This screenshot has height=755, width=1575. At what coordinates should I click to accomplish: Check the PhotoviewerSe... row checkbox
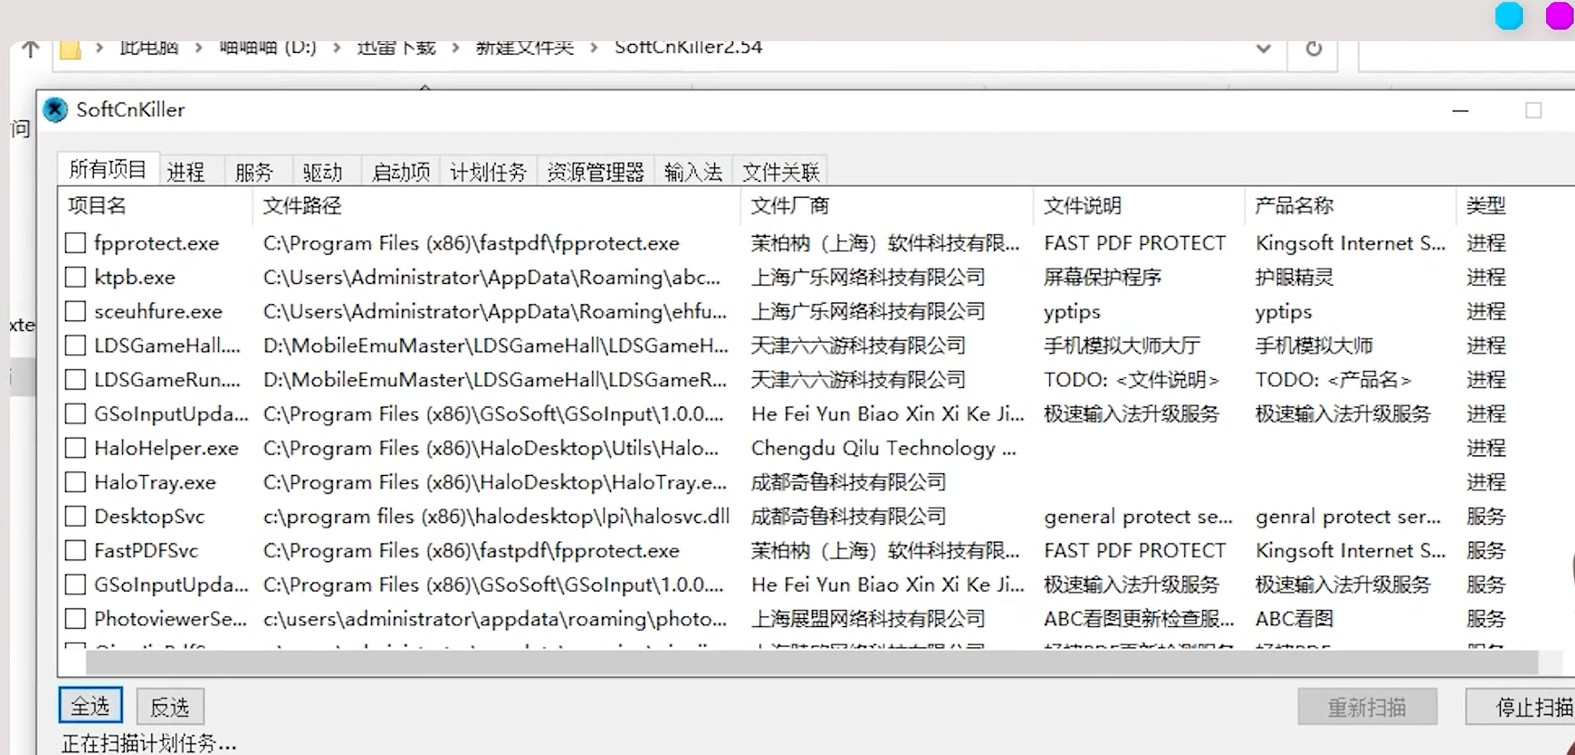(x=75, y=619)
